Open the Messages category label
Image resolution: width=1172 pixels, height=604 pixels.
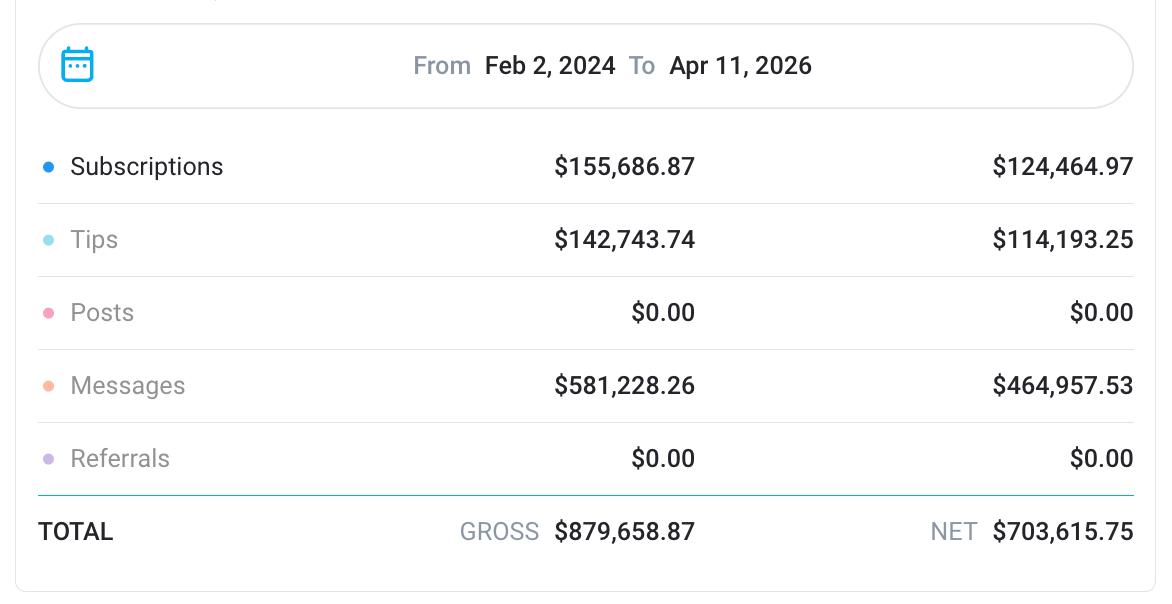pos(127,386)
